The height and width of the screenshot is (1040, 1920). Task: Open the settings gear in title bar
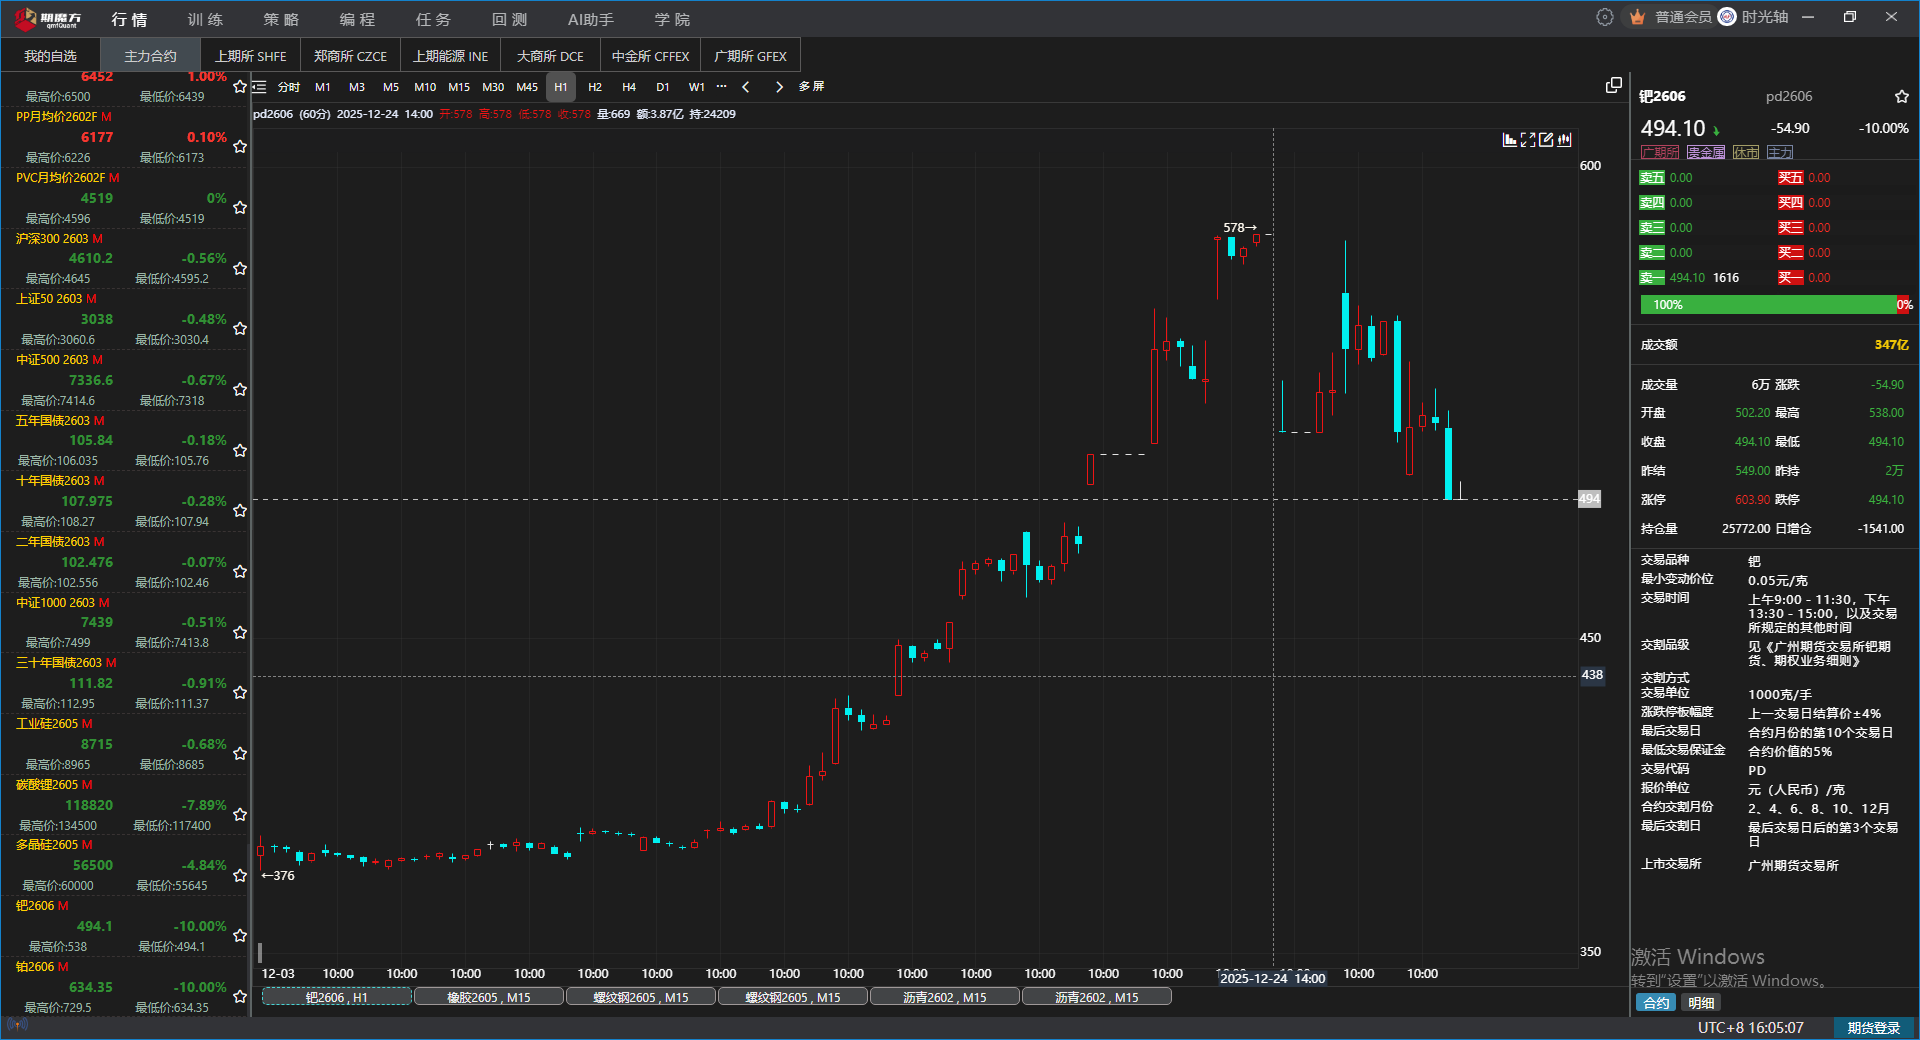[x=1604, y=17]
